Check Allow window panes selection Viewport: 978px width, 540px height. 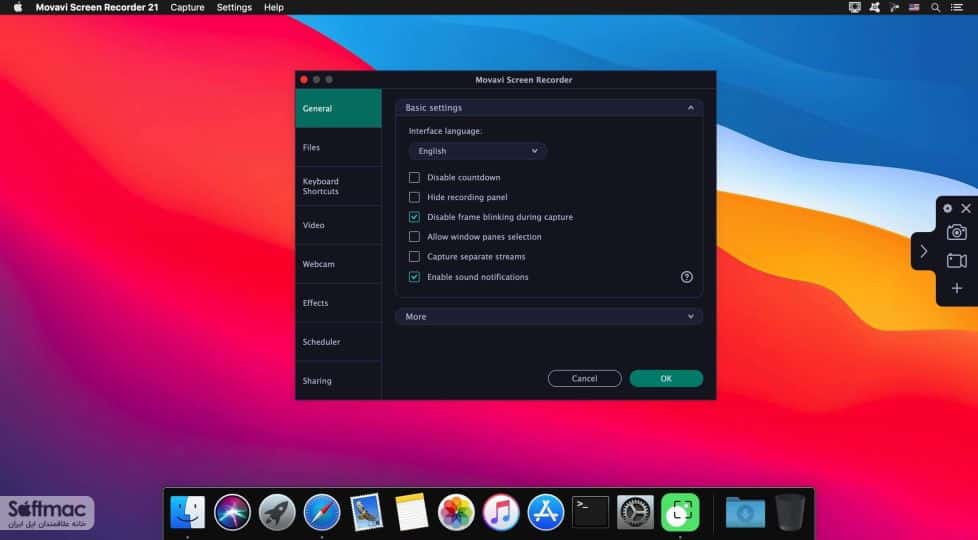click(x=414, y=237)
